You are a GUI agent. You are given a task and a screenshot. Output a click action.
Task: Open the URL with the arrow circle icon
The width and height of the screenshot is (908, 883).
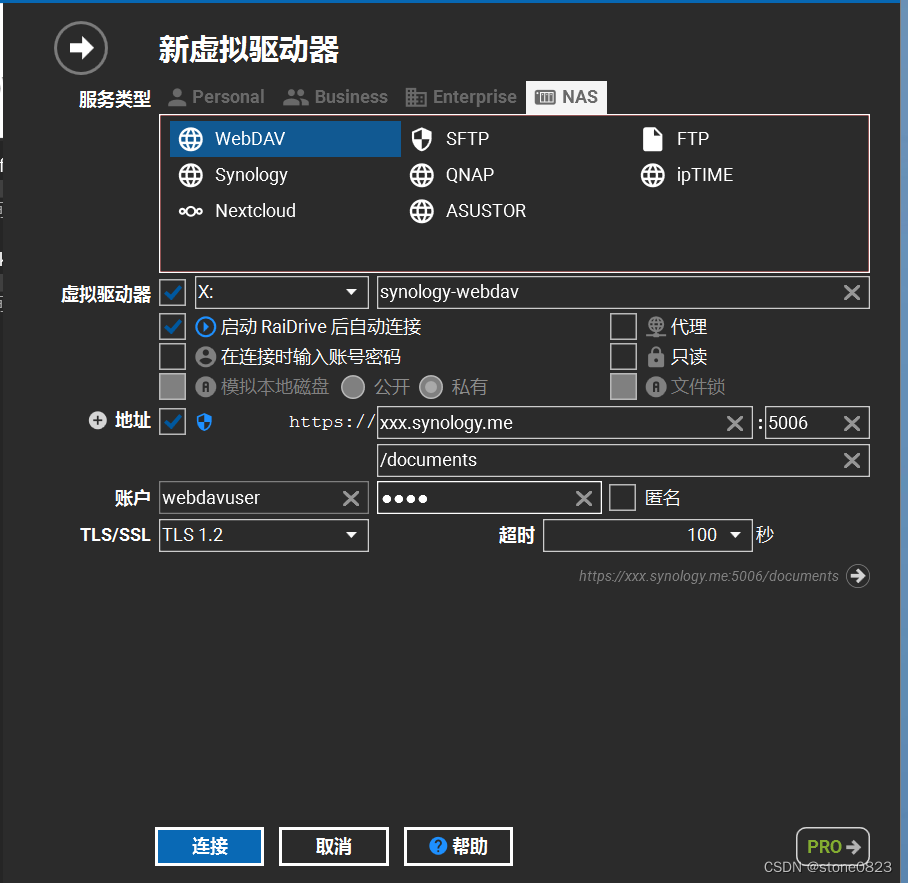[x=858, y=576]
